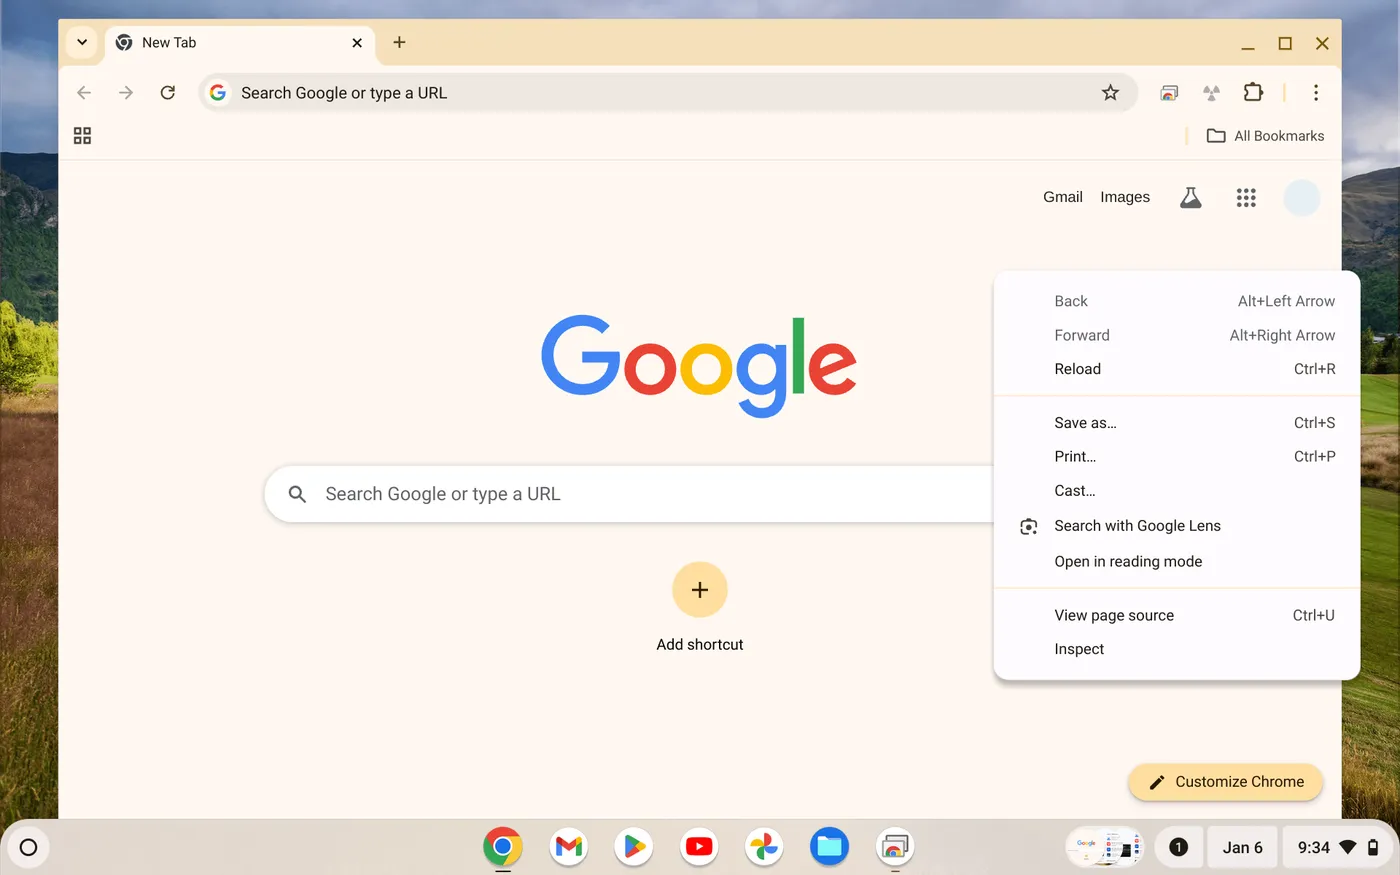Click the radiation-symbol extension icon

coord(1211,93)
